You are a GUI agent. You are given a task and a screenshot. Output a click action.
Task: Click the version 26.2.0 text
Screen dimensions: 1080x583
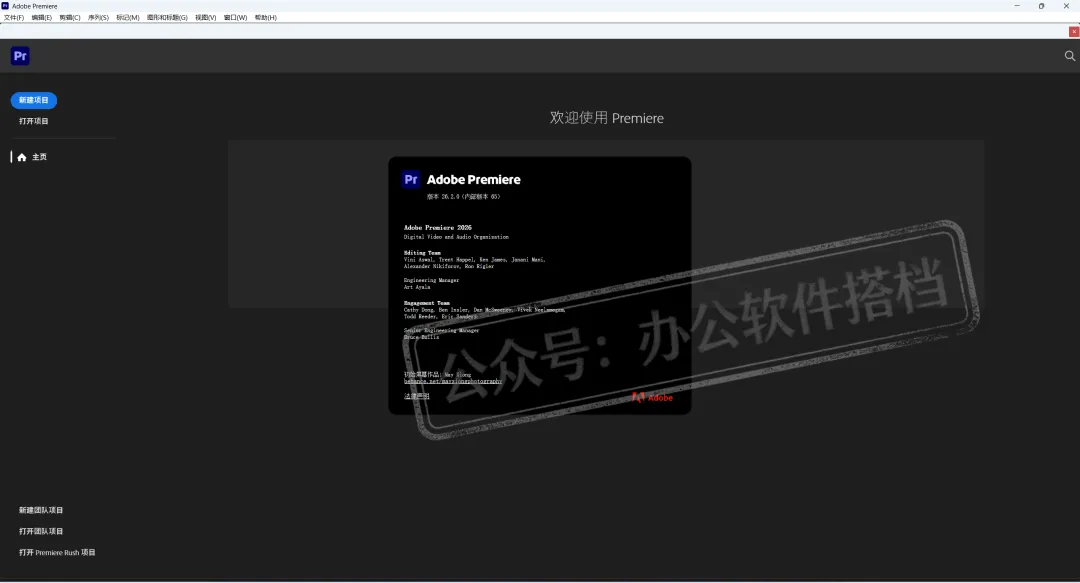(463, 196)
